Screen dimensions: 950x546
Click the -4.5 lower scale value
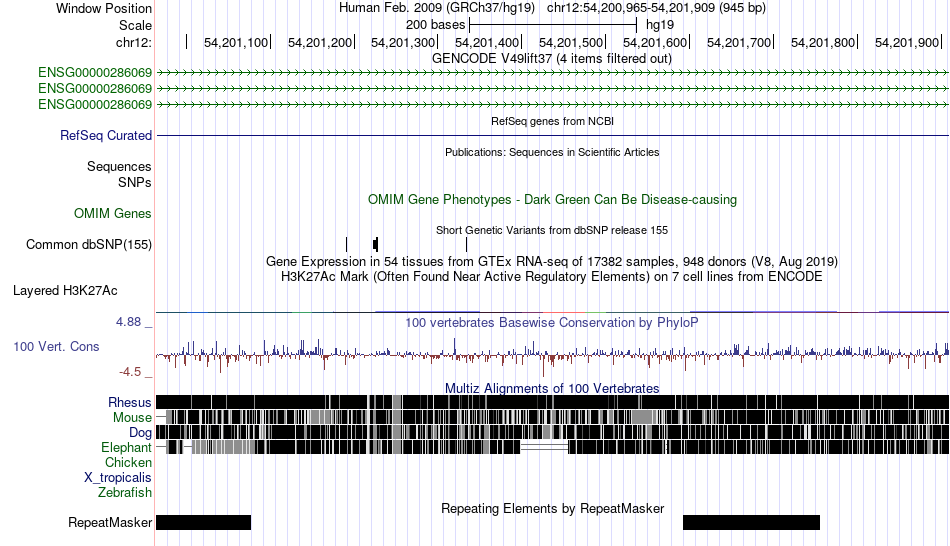click(130, 372)
